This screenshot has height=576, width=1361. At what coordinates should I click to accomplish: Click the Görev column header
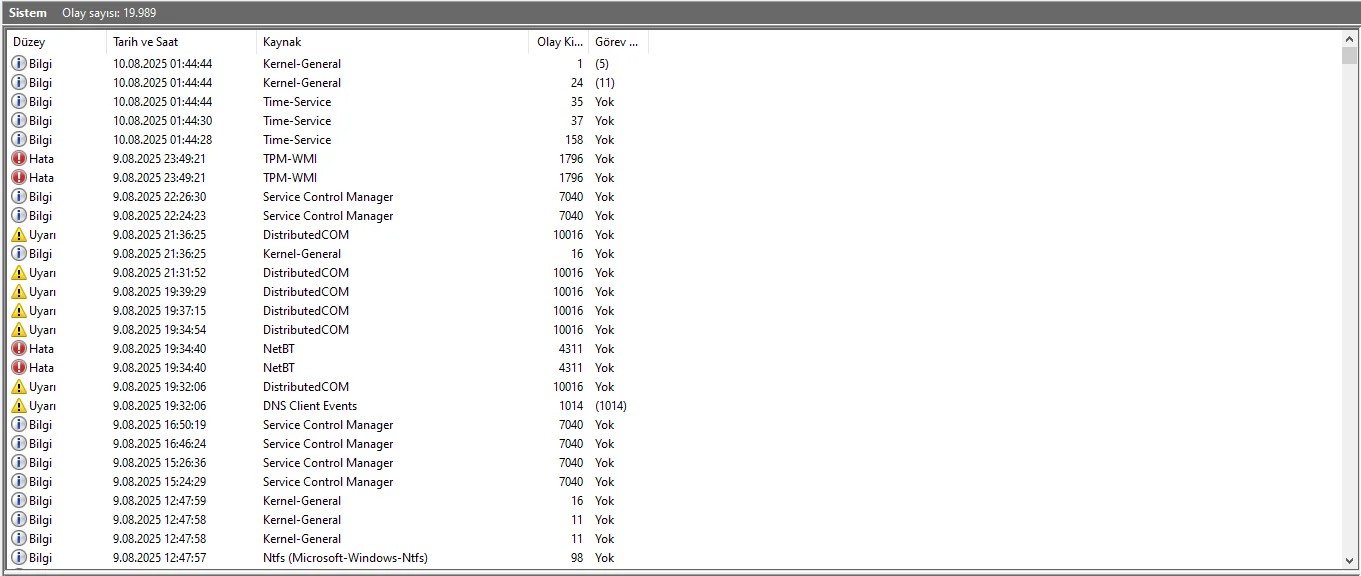(617, 42)
